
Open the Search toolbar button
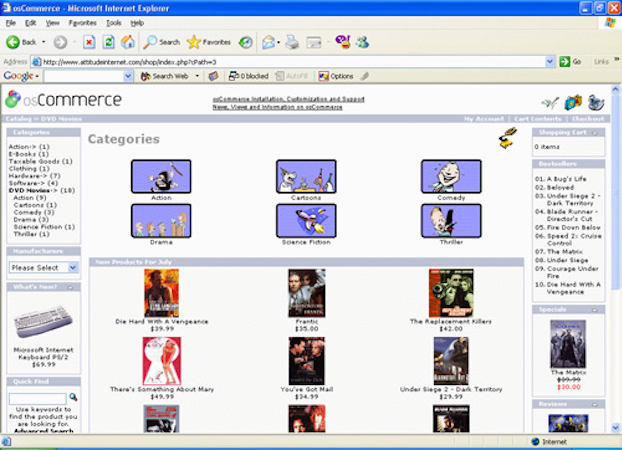(x=161, y=42)
